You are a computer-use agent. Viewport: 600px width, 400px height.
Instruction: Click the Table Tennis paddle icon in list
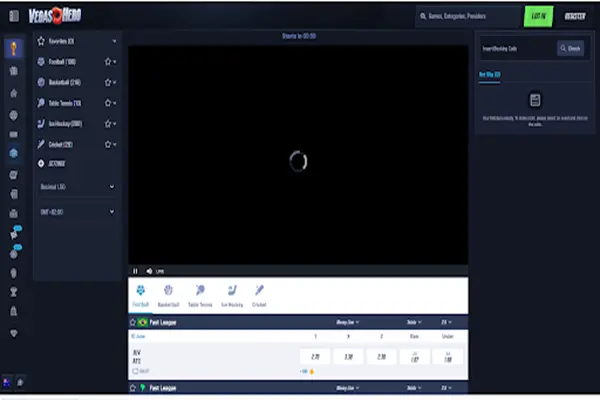[41, 103]
